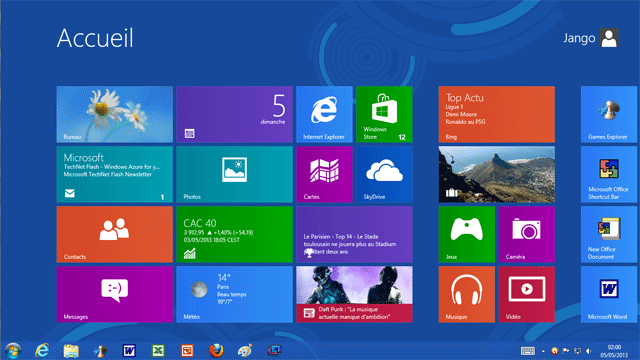Launch Firefox from the taskbar

pyautogui.click(x=216, y=351)
